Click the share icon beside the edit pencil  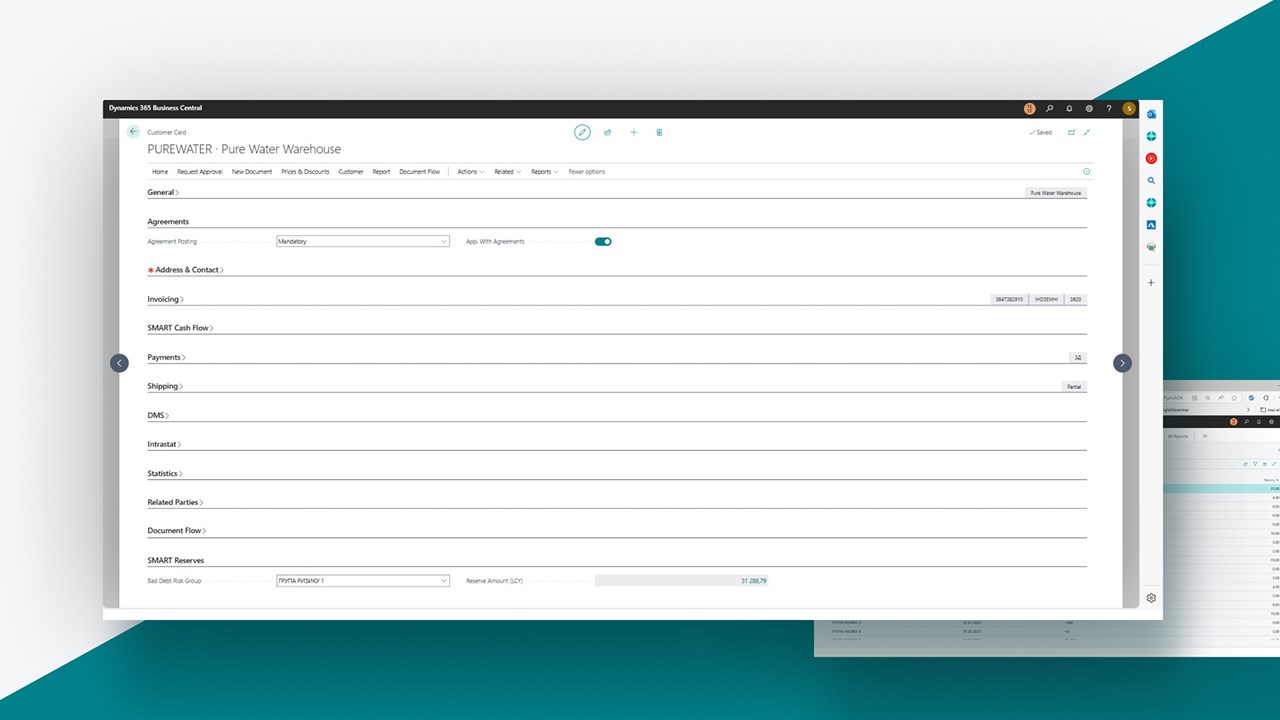point(608,132)
